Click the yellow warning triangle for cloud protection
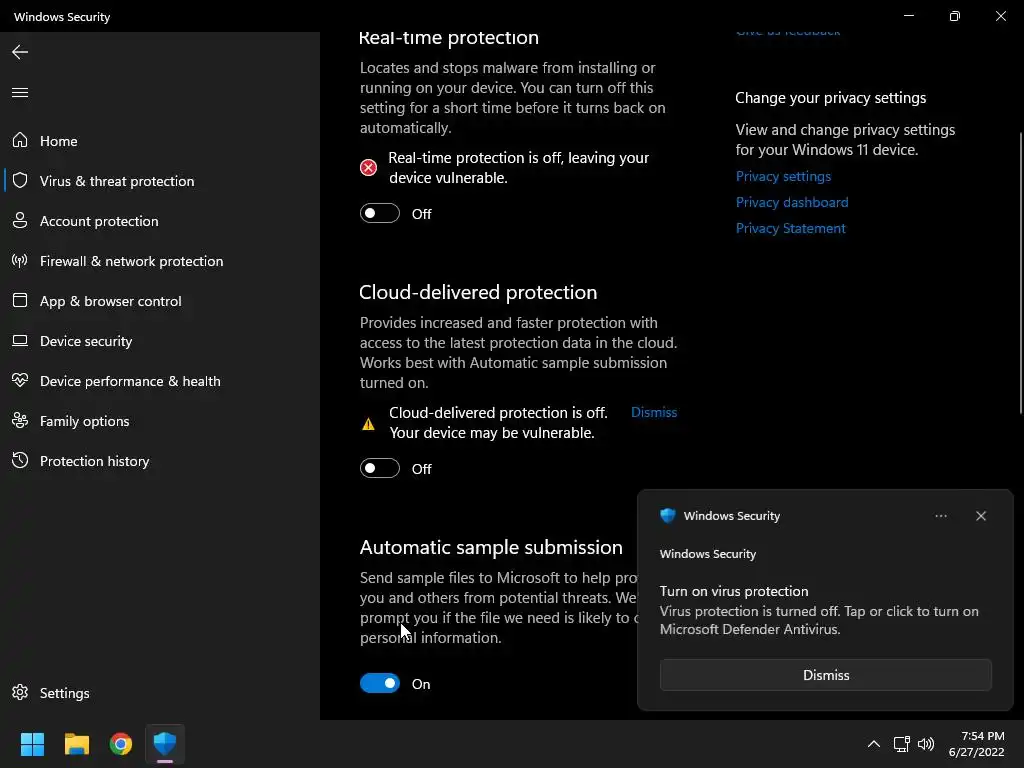The height and width of the screenshot is (768, 1024). (x=368, y=424)
